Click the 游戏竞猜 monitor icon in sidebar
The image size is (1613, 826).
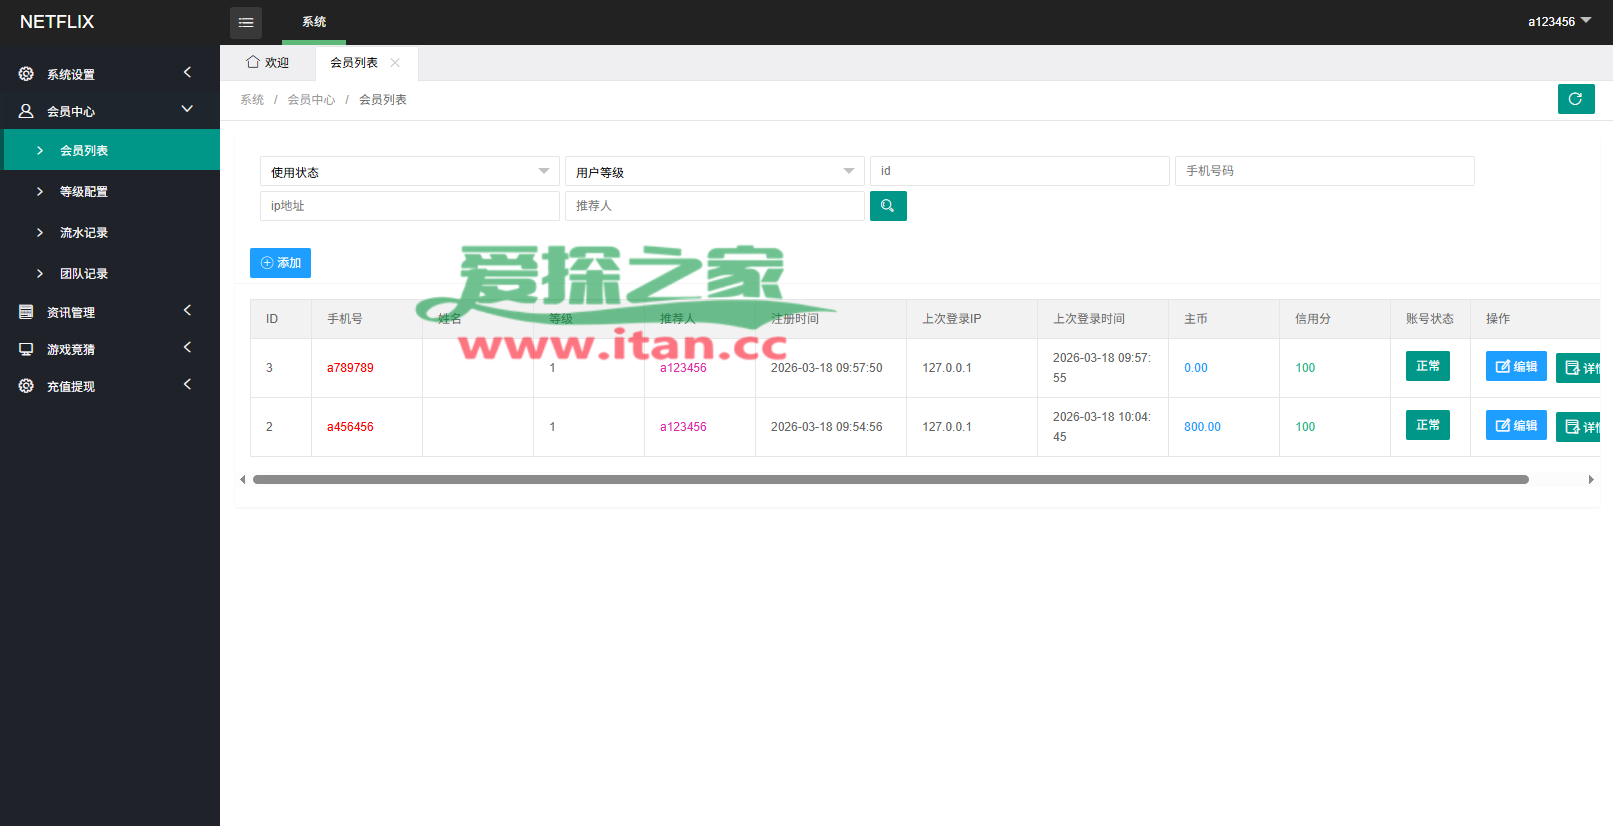click(x=26, y=349)
